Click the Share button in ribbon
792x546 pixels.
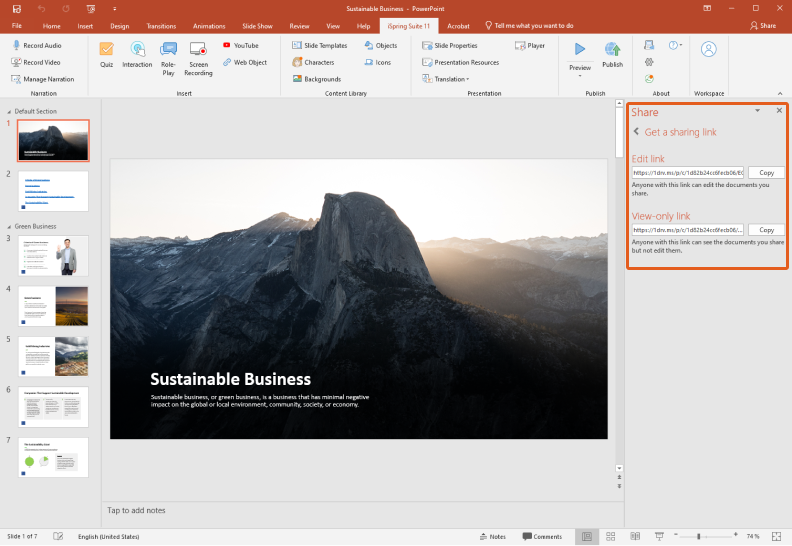point(763,26)
